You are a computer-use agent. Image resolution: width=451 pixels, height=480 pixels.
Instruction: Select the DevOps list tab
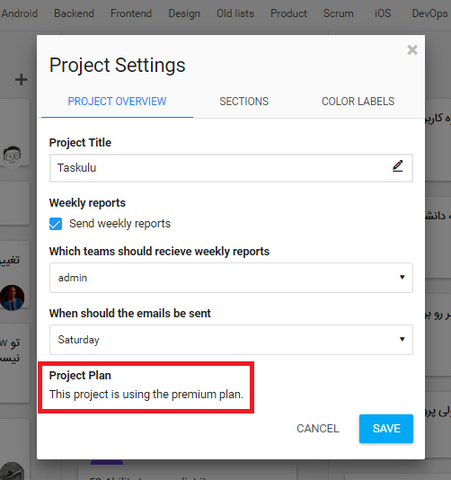(x=430, y=14)
